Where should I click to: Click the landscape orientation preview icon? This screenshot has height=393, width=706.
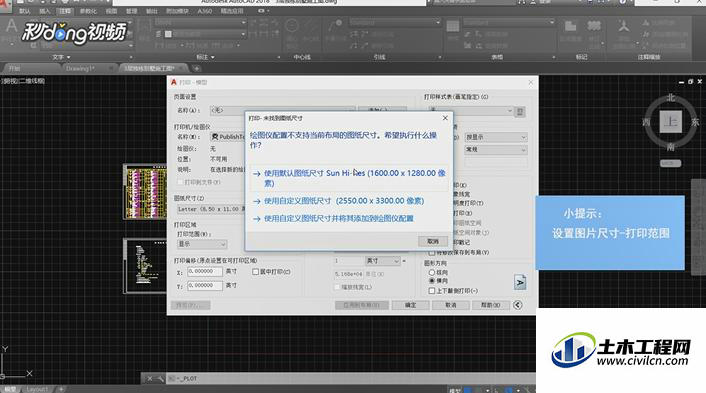(520, 282)
